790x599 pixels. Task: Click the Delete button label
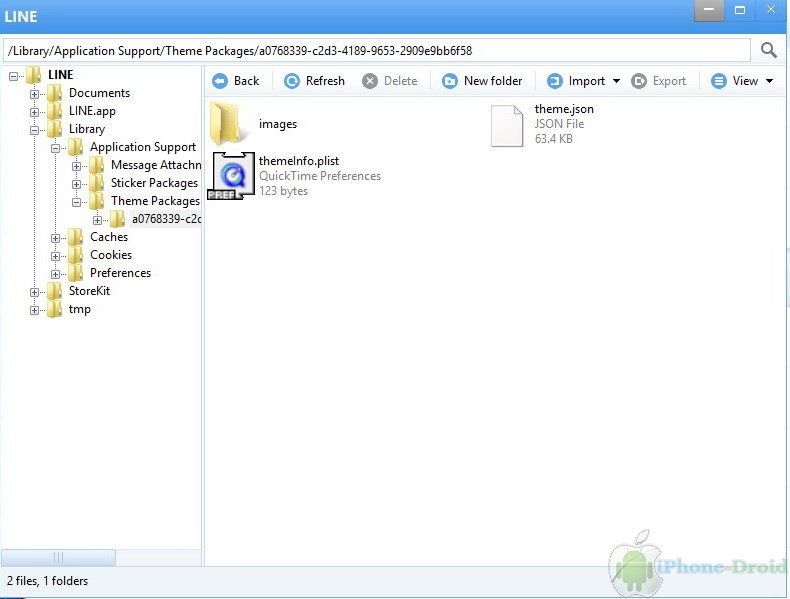[x=401, y=81]
